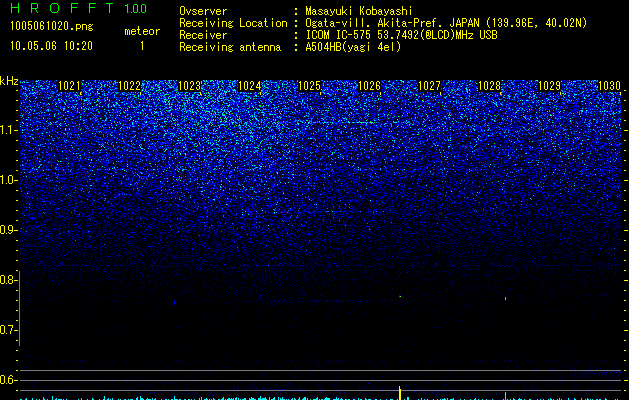This screenshot has height=400, width=629.
Task: Select observer name Masayuki Kobayashi
Action: (x=359, y=11)
